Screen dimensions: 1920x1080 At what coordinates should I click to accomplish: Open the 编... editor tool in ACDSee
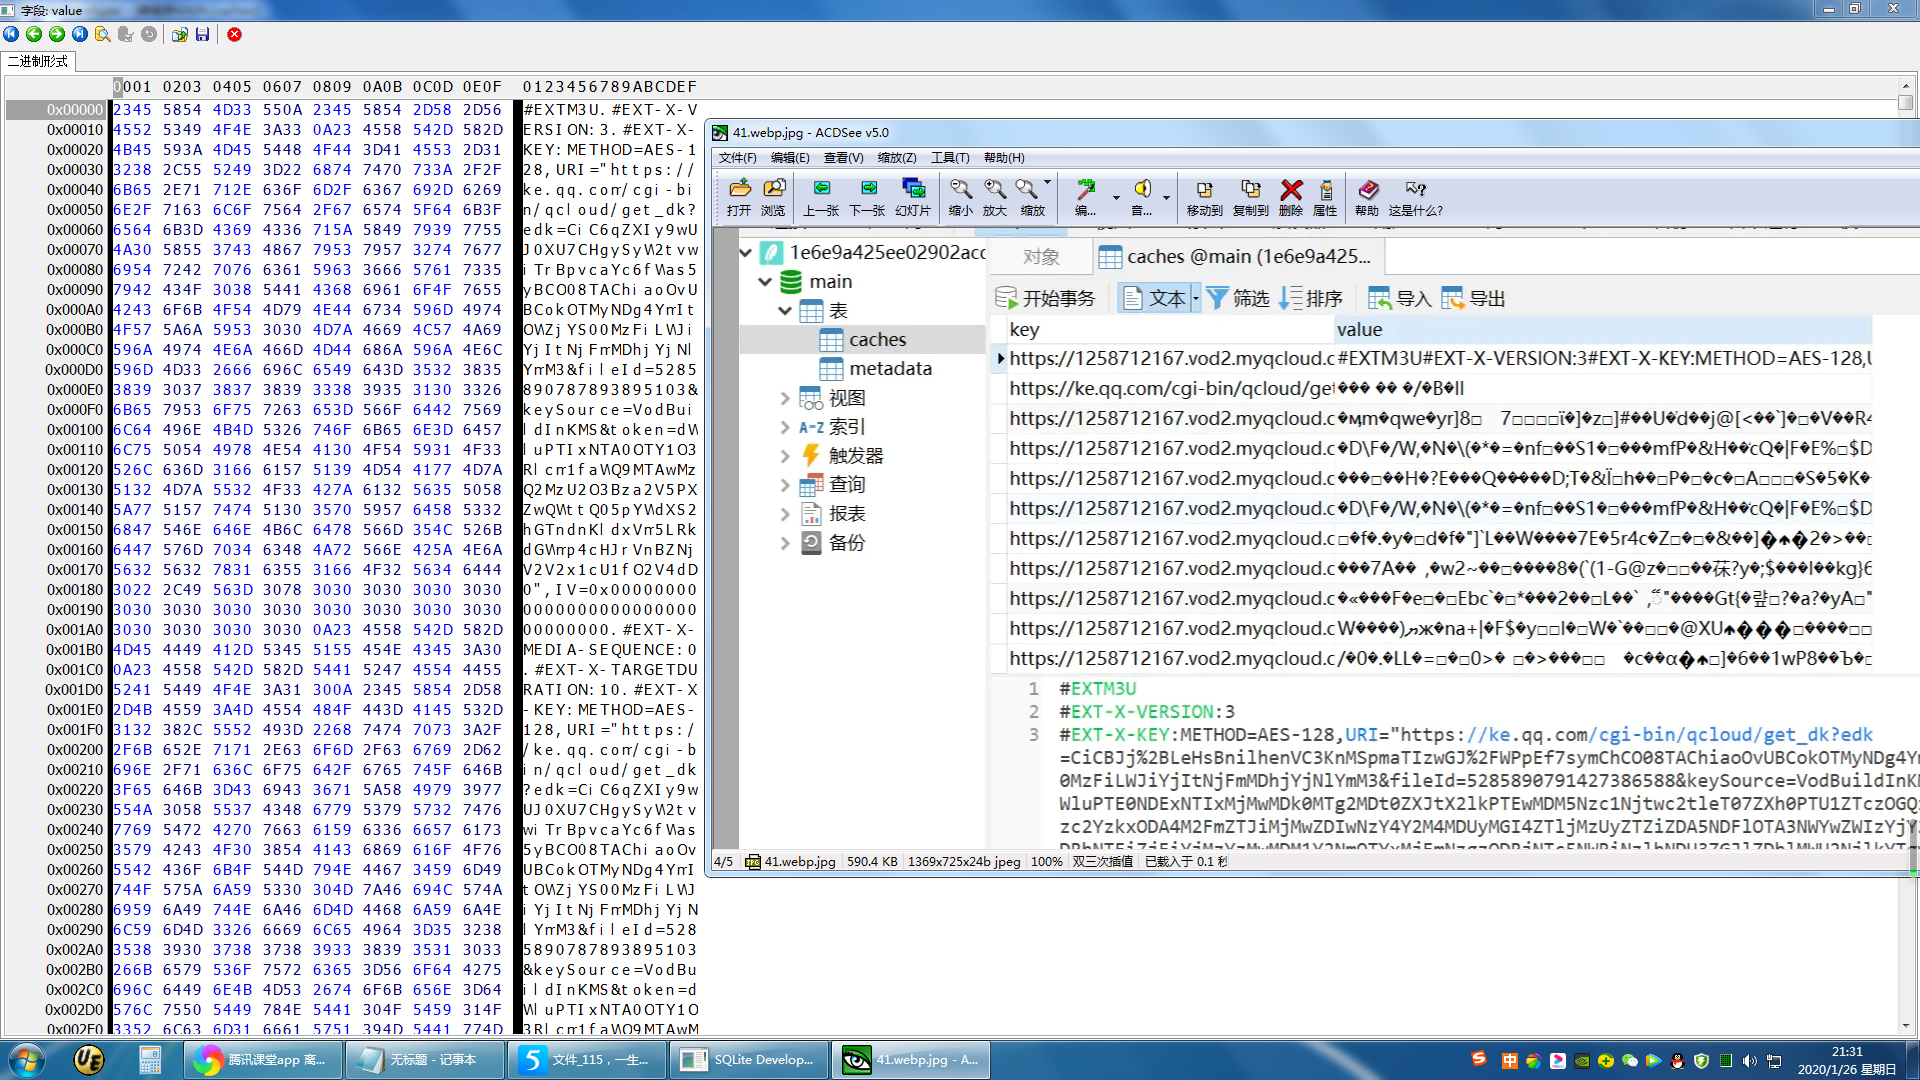click(1085, 197)
